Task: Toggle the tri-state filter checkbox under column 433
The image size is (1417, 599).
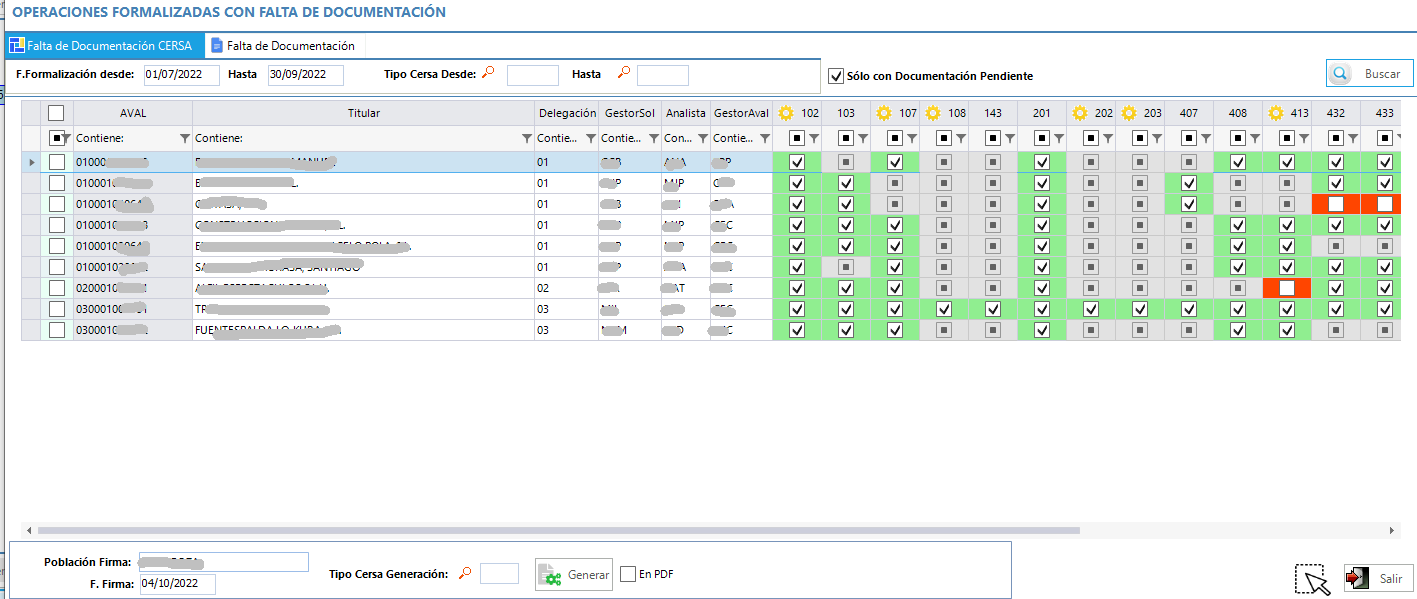Action: click(x=1385, y=138)
